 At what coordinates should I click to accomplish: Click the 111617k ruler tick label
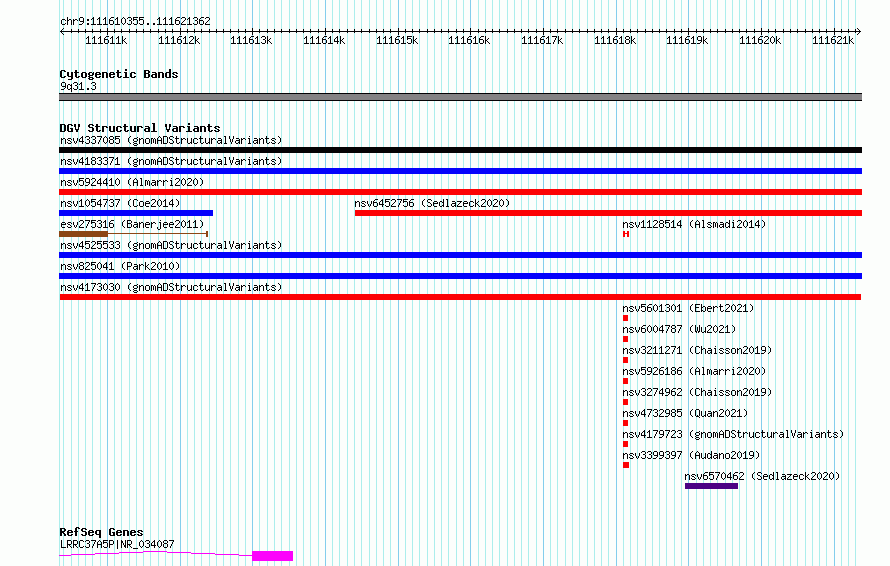[542, 40]
